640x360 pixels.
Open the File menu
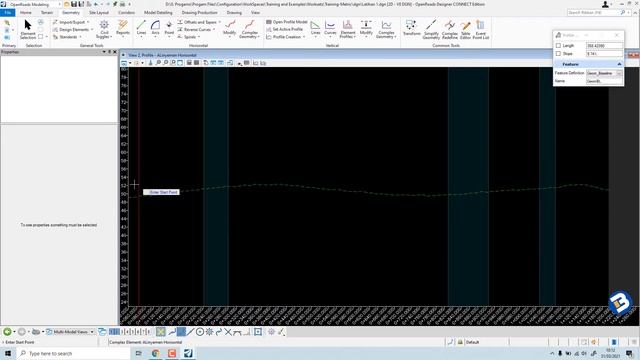tap(7, 13)
